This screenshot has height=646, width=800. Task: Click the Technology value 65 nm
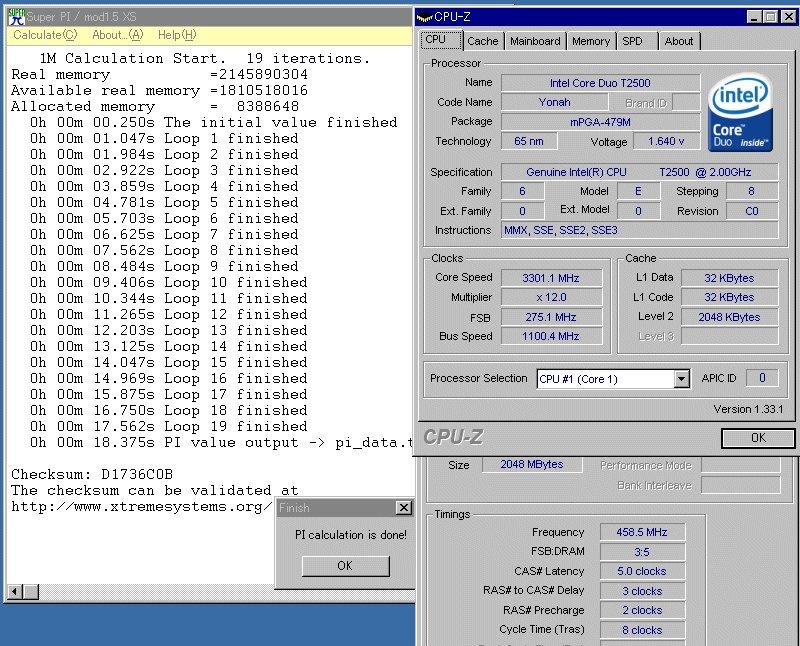click(x=529, y=141)
